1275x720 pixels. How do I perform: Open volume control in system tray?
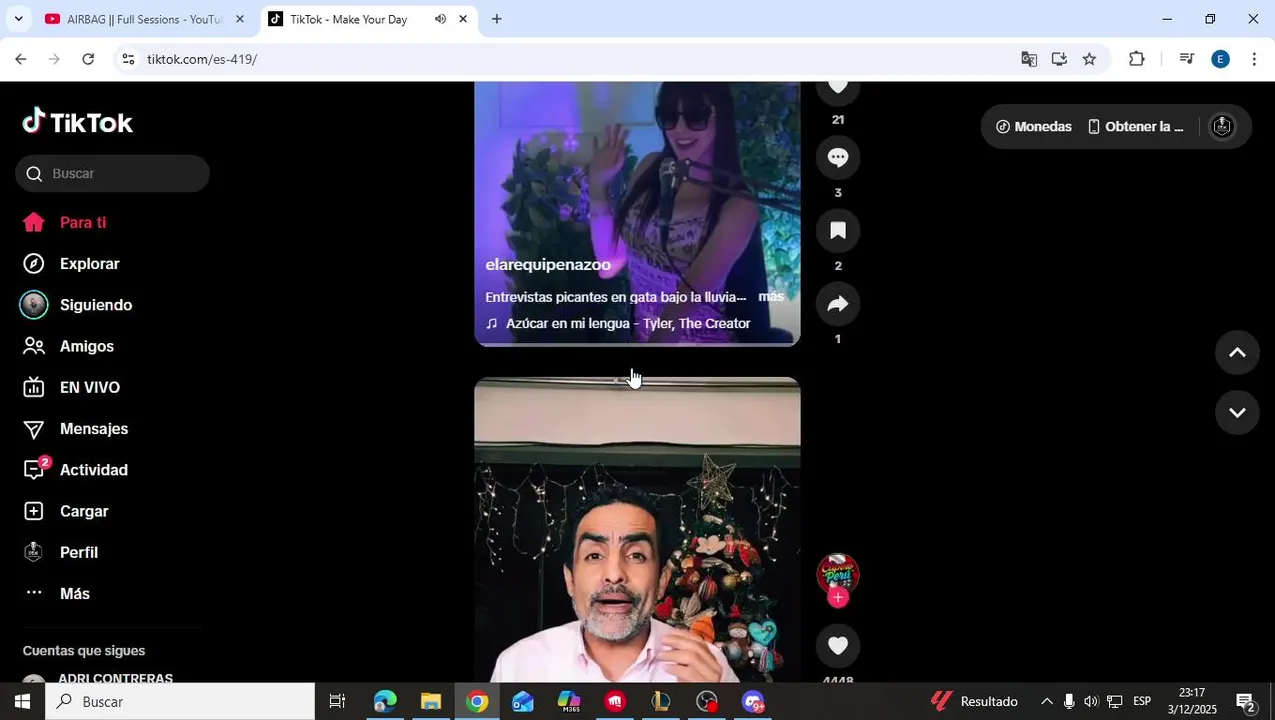[1091, 702]
